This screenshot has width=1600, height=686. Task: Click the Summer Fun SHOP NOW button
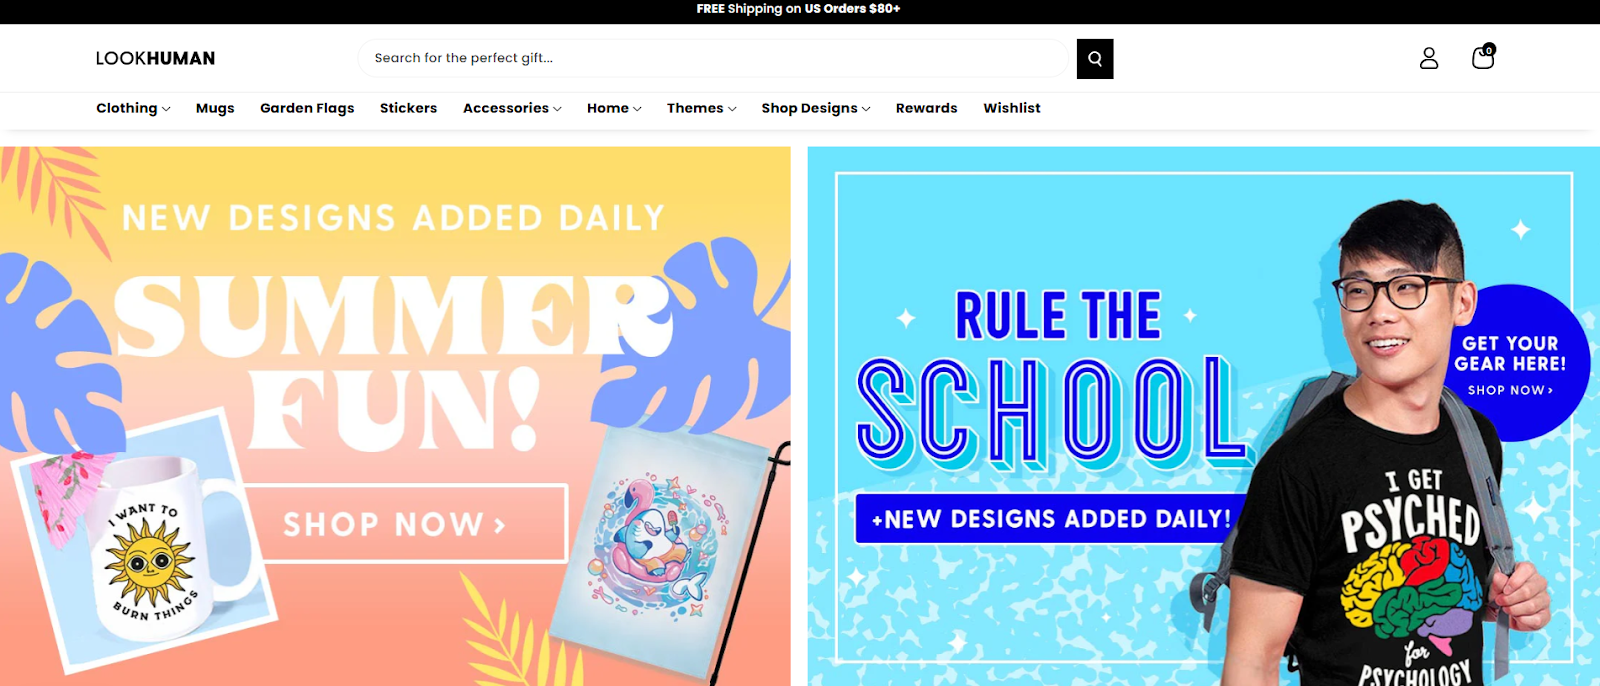tap(405, 524)
